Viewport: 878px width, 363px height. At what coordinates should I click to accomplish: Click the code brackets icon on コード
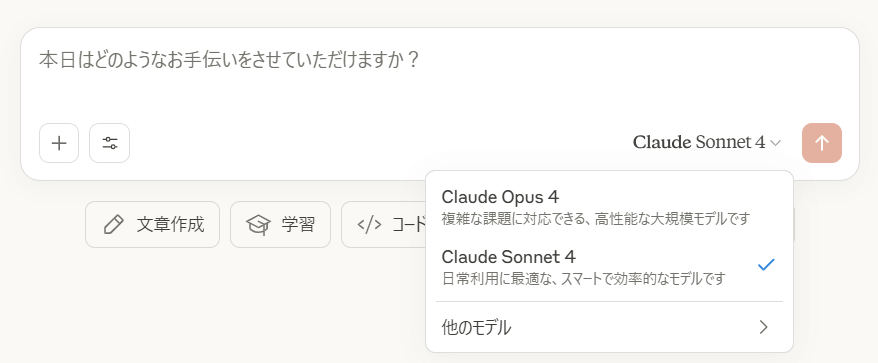tap(369, 225)
